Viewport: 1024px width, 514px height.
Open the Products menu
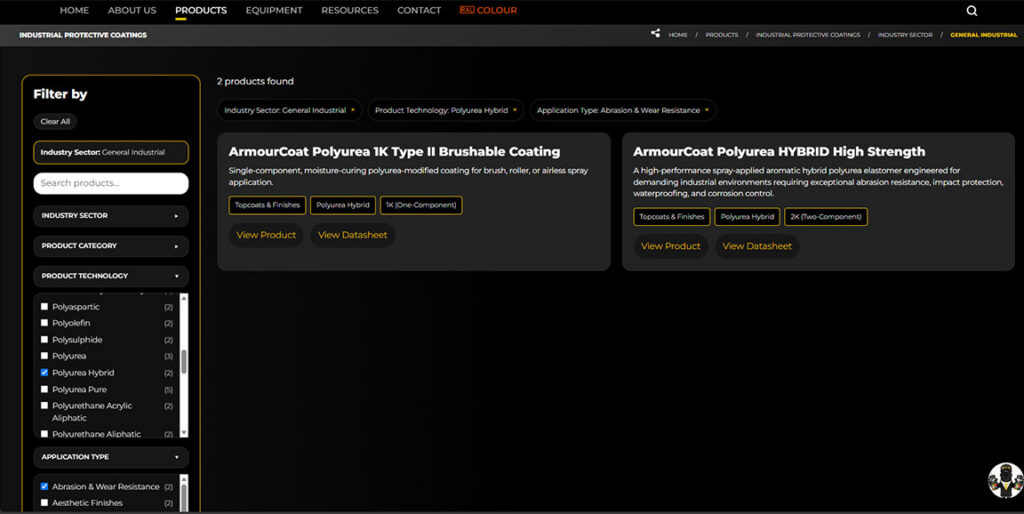(201, 10)
